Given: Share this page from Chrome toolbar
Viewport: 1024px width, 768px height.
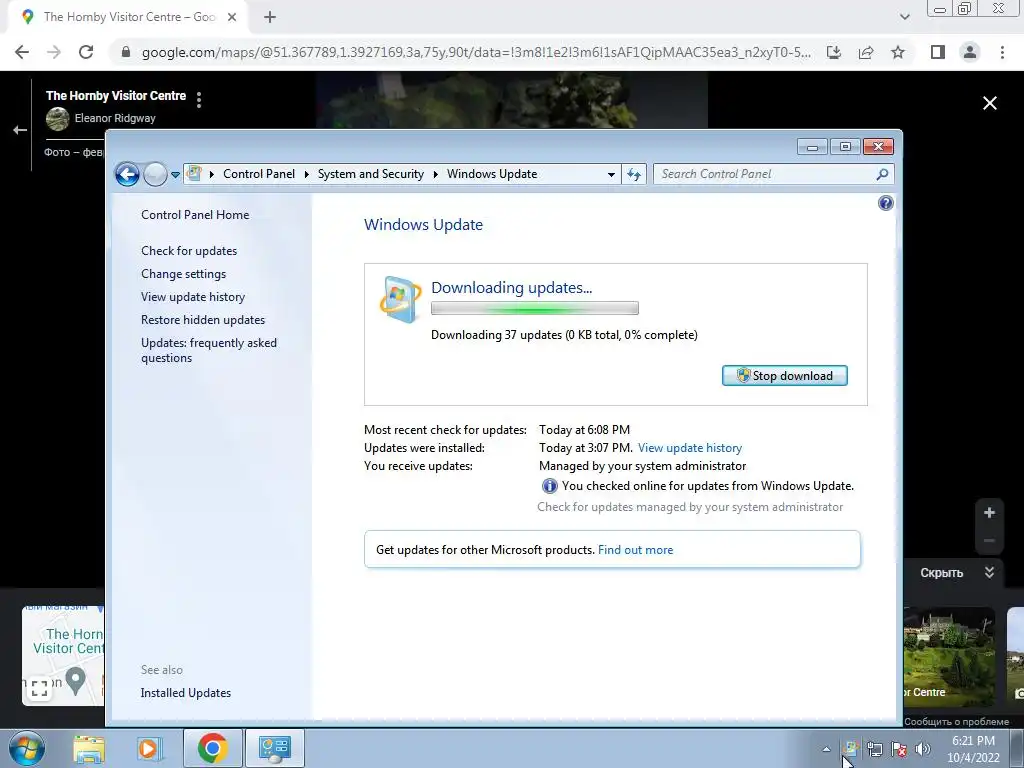Looking at the screenshot, I should 866,52.
